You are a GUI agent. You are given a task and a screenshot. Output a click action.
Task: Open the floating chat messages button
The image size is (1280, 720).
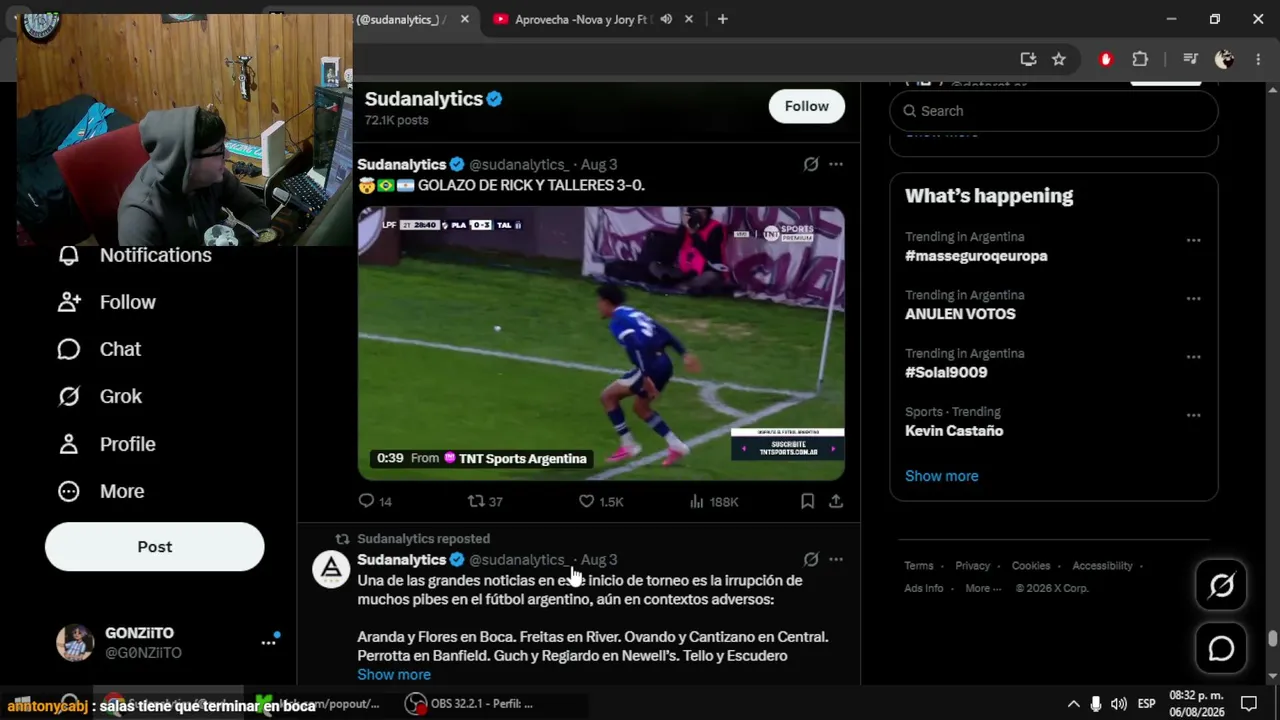point(1221,649)
